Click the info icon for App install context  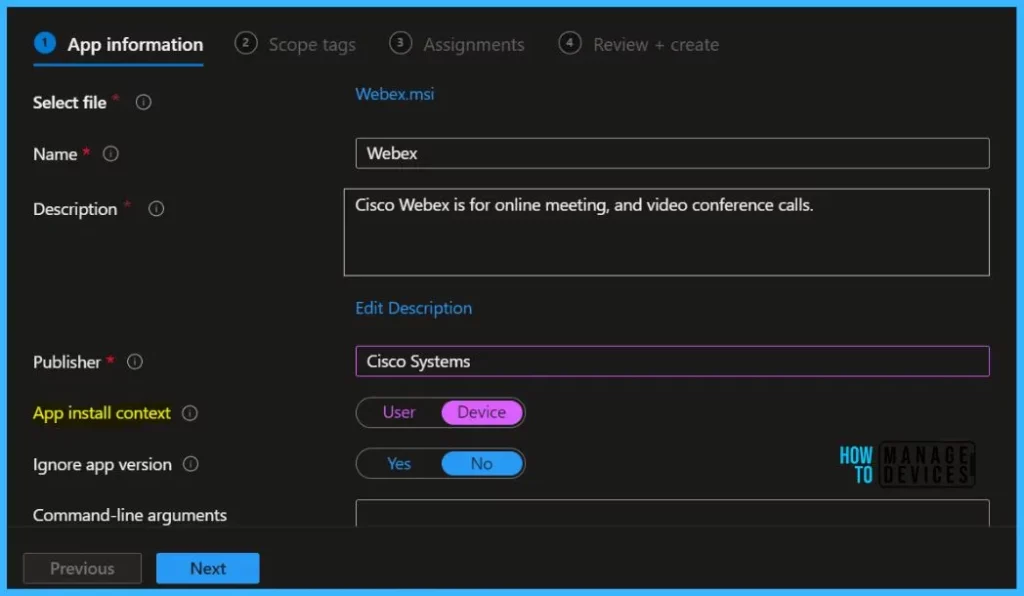point(189,413)
